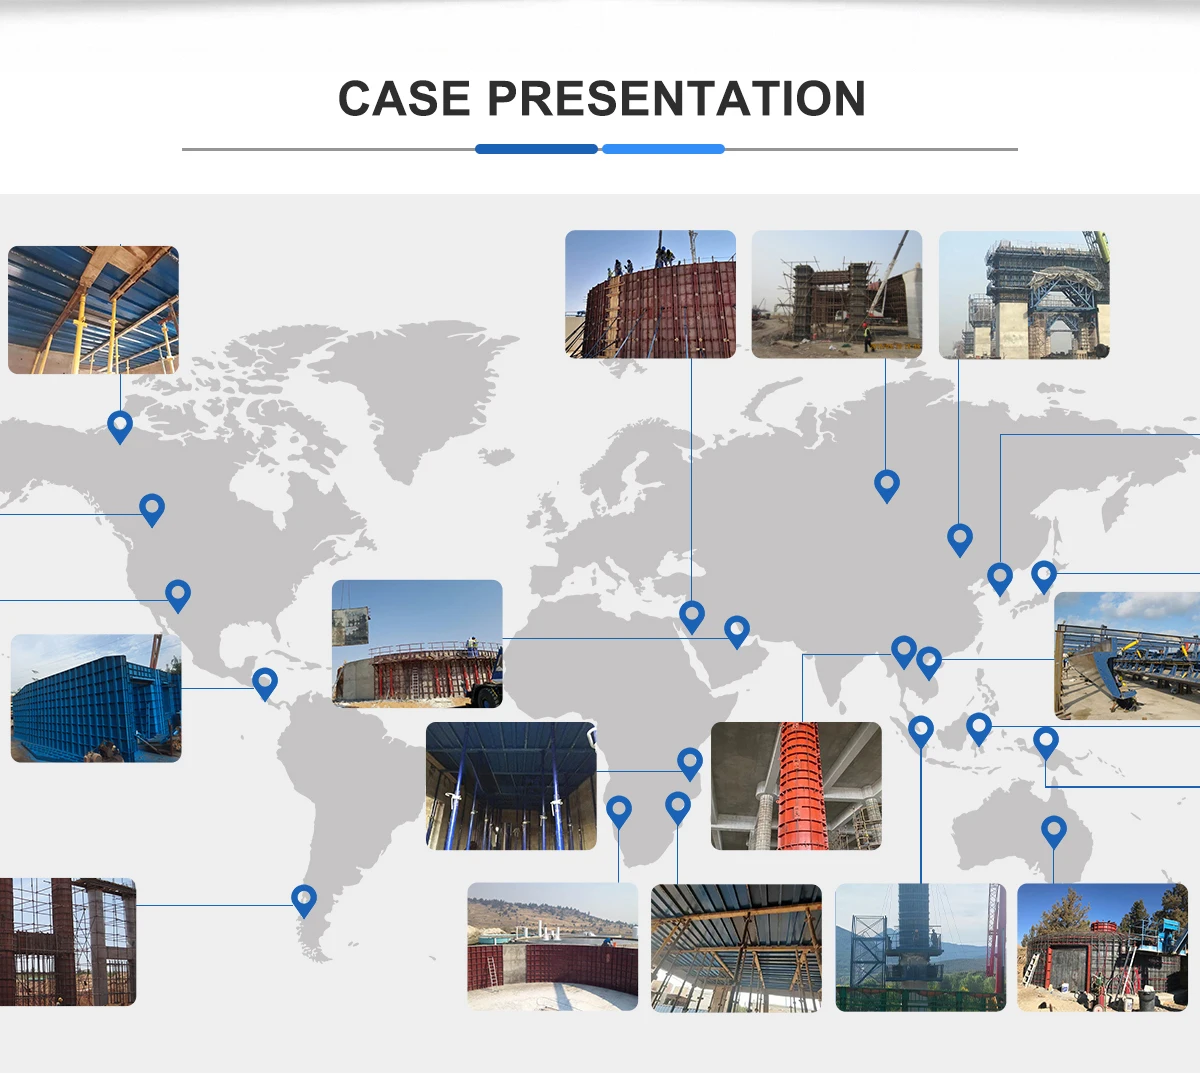Image resolution: width=1200 pixels, height=1074 pixels.
Task: Click the East Africa coast map pin
Action: [690, 763]
